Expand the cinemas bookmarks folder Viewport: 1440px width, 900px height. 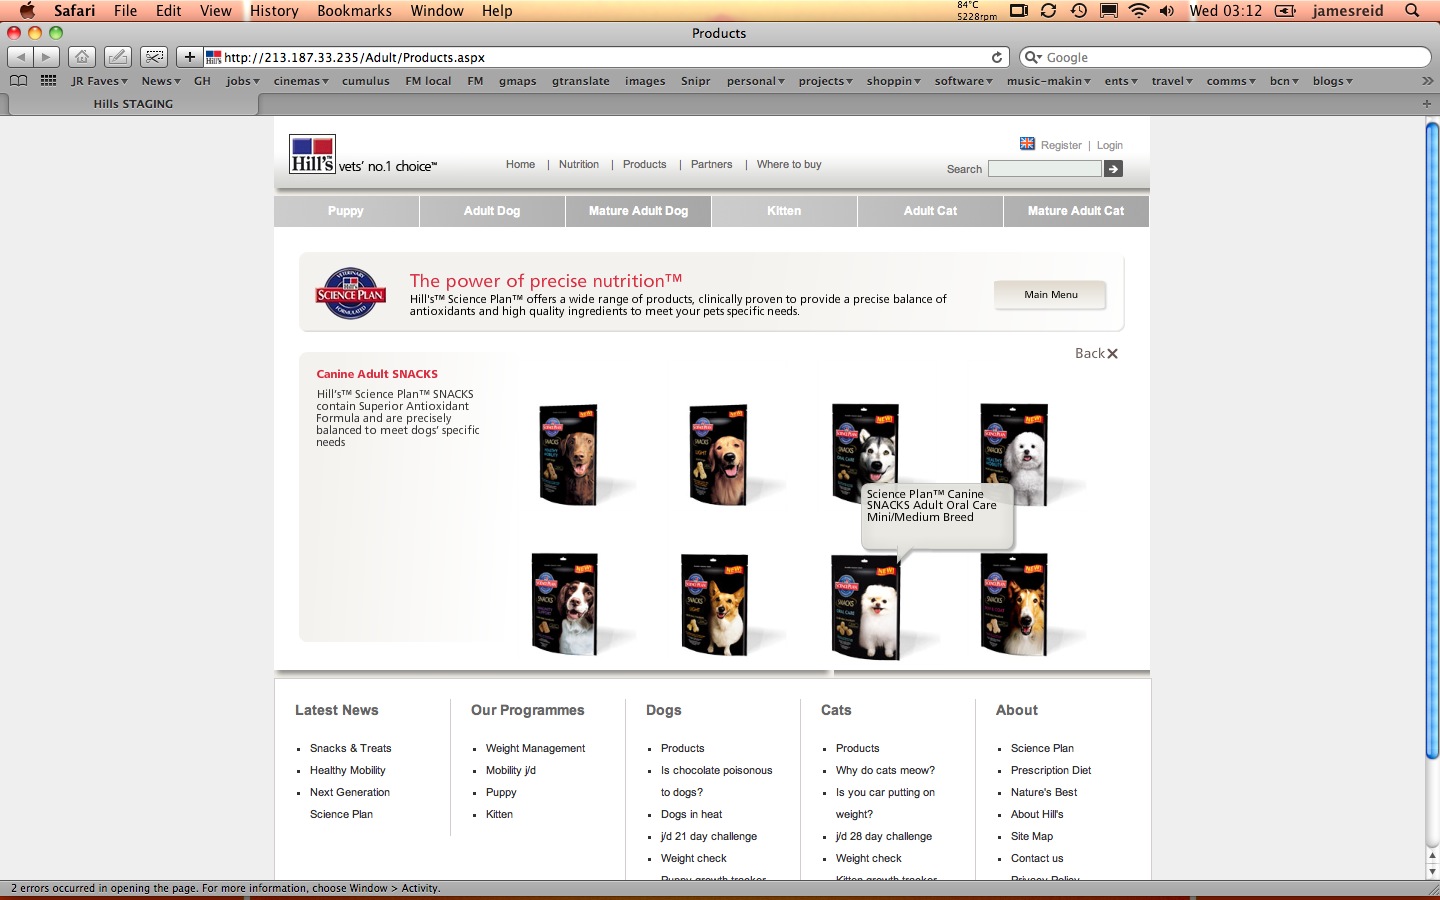pyautogui.click(x=301, y=81)
